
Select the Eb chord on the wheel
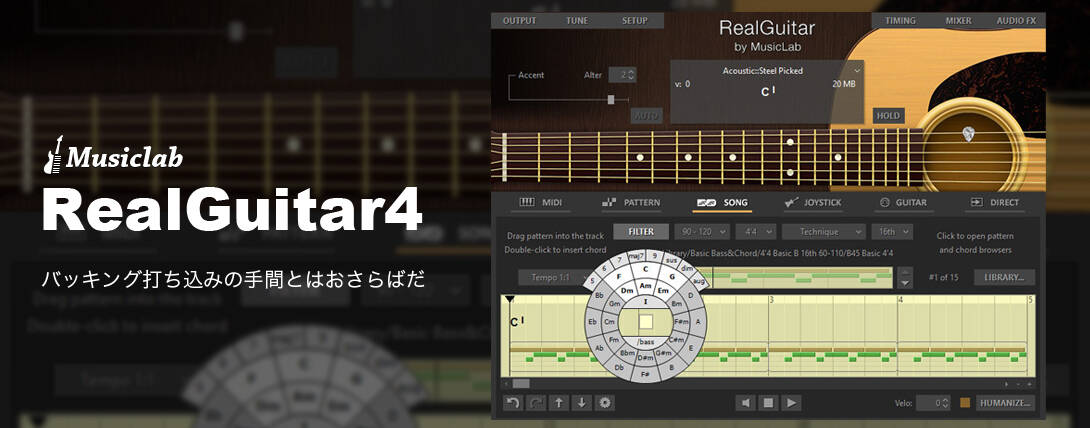point(593,322)
